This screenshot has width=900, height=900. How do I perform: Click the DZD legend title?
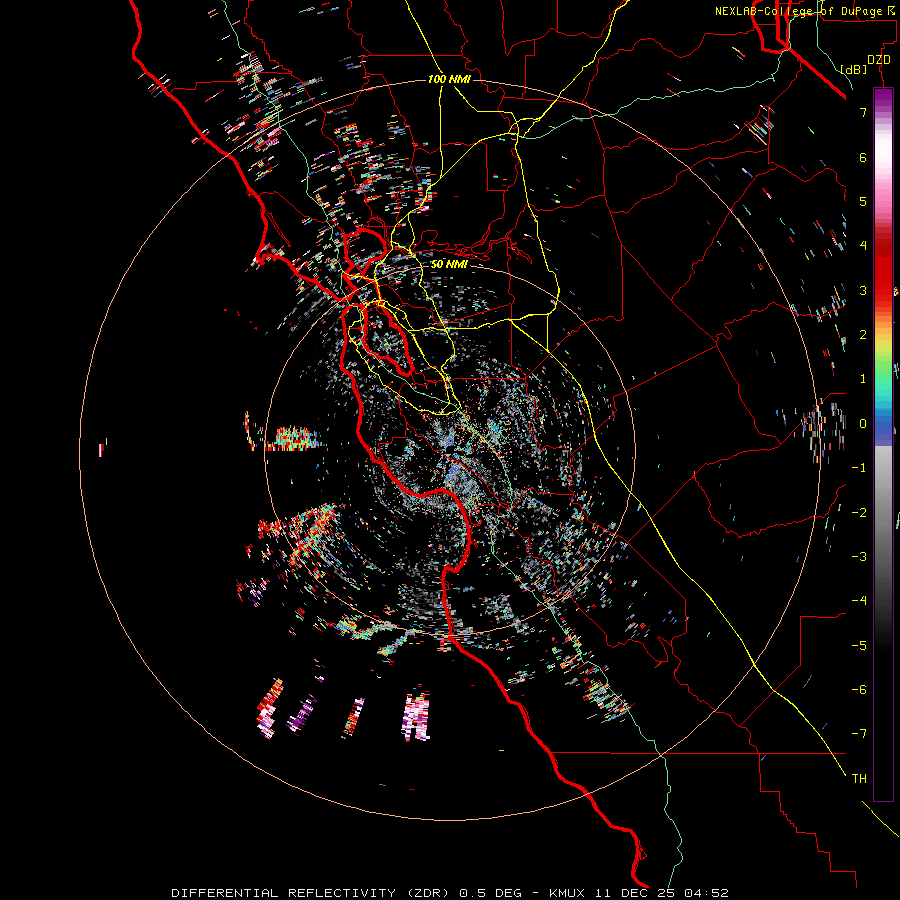pos(879,60)
